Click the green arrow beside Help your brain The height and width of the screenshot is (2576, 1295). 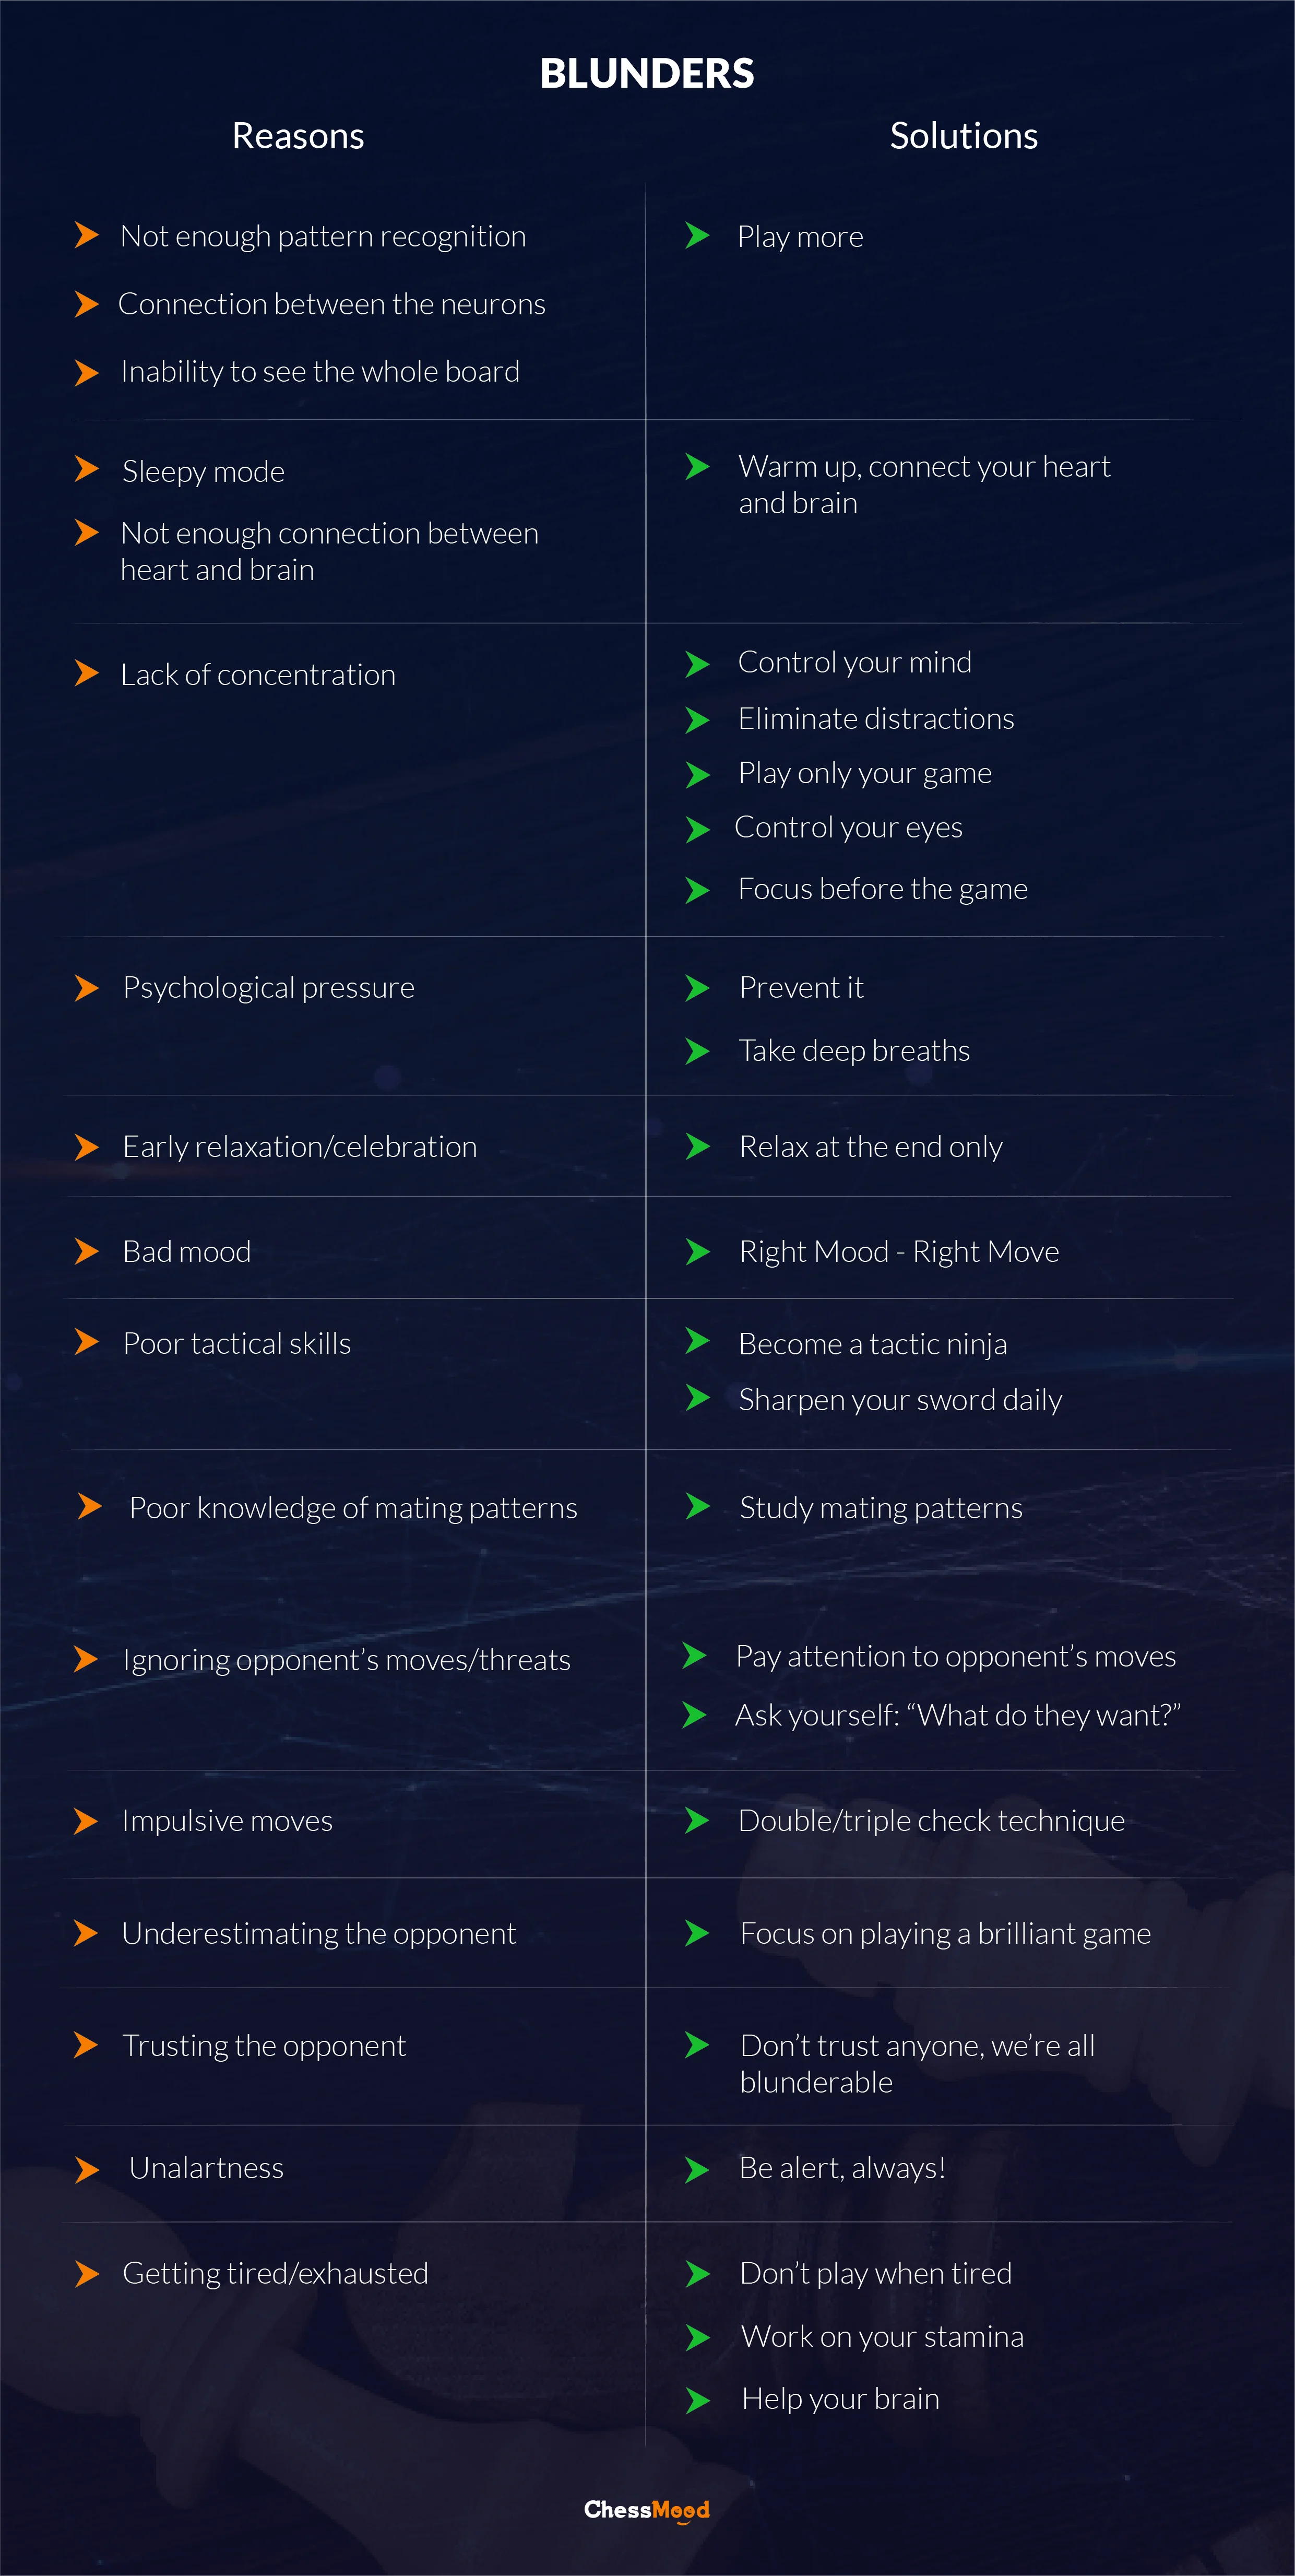(x=697, y=2400)
